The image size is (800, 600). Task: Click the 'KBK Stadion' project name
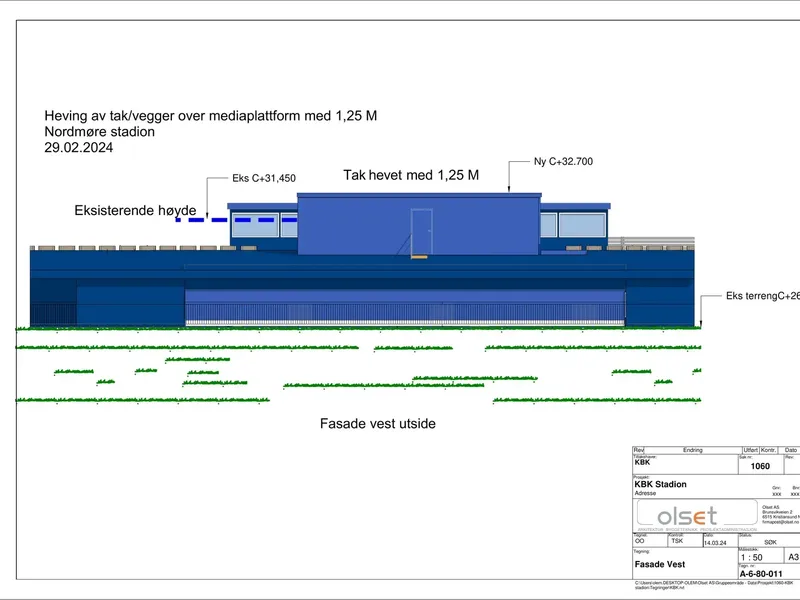[660, 484]
